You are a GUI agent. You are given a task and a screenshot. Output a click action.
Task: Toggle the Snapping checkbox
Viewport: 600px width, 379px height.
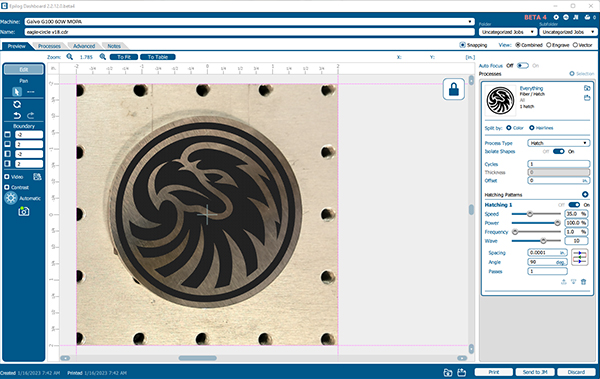462,45
